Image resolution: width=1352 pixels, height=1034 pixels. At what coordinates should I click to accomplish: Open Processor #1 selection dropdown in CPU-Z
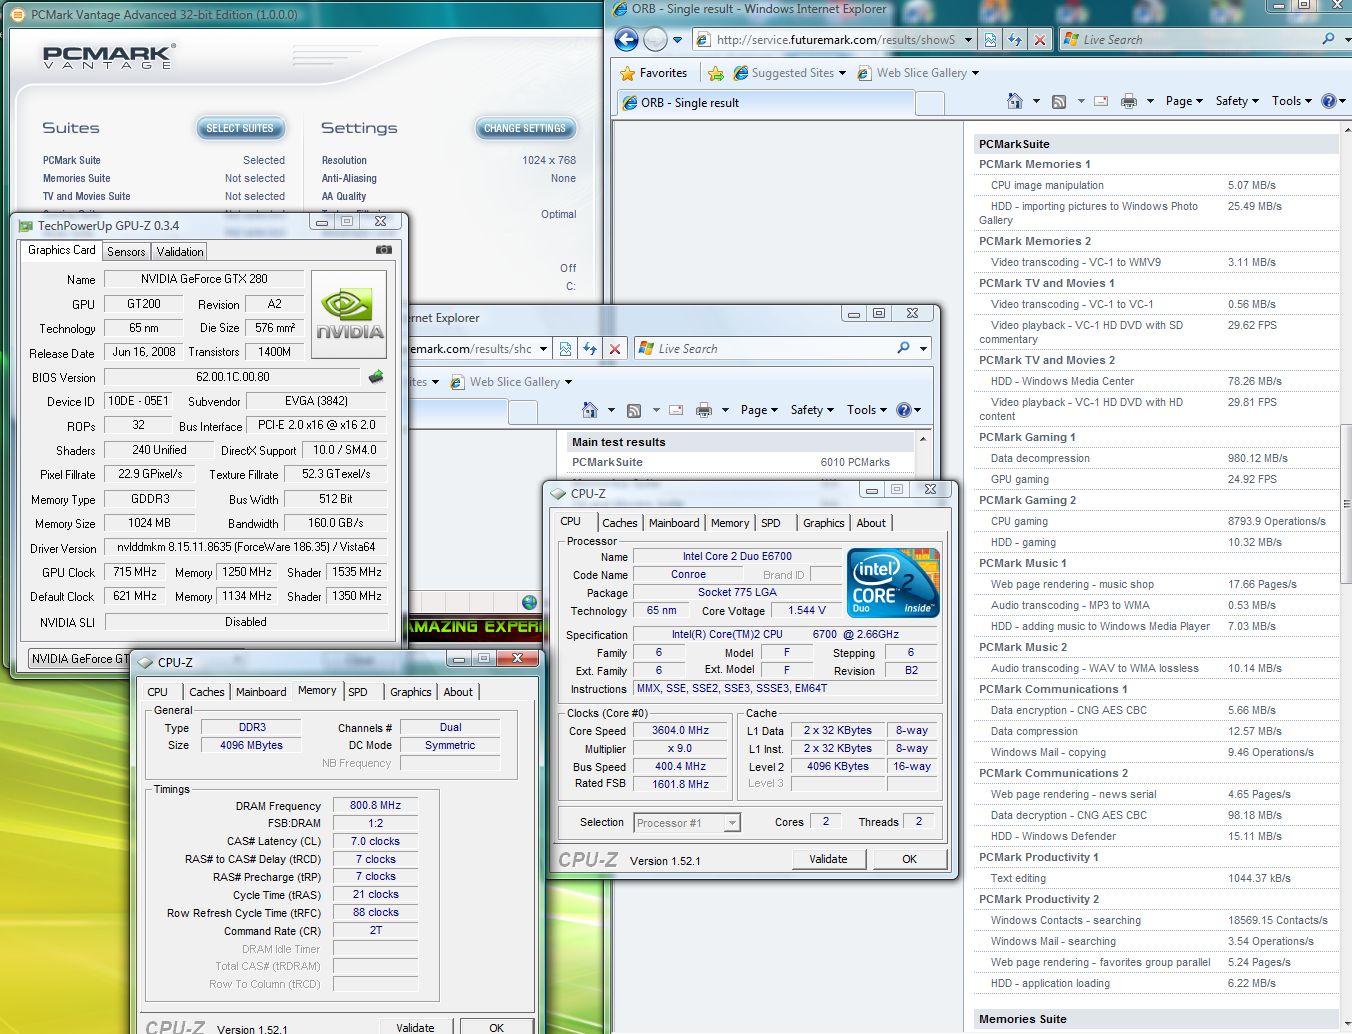(732, 823)
